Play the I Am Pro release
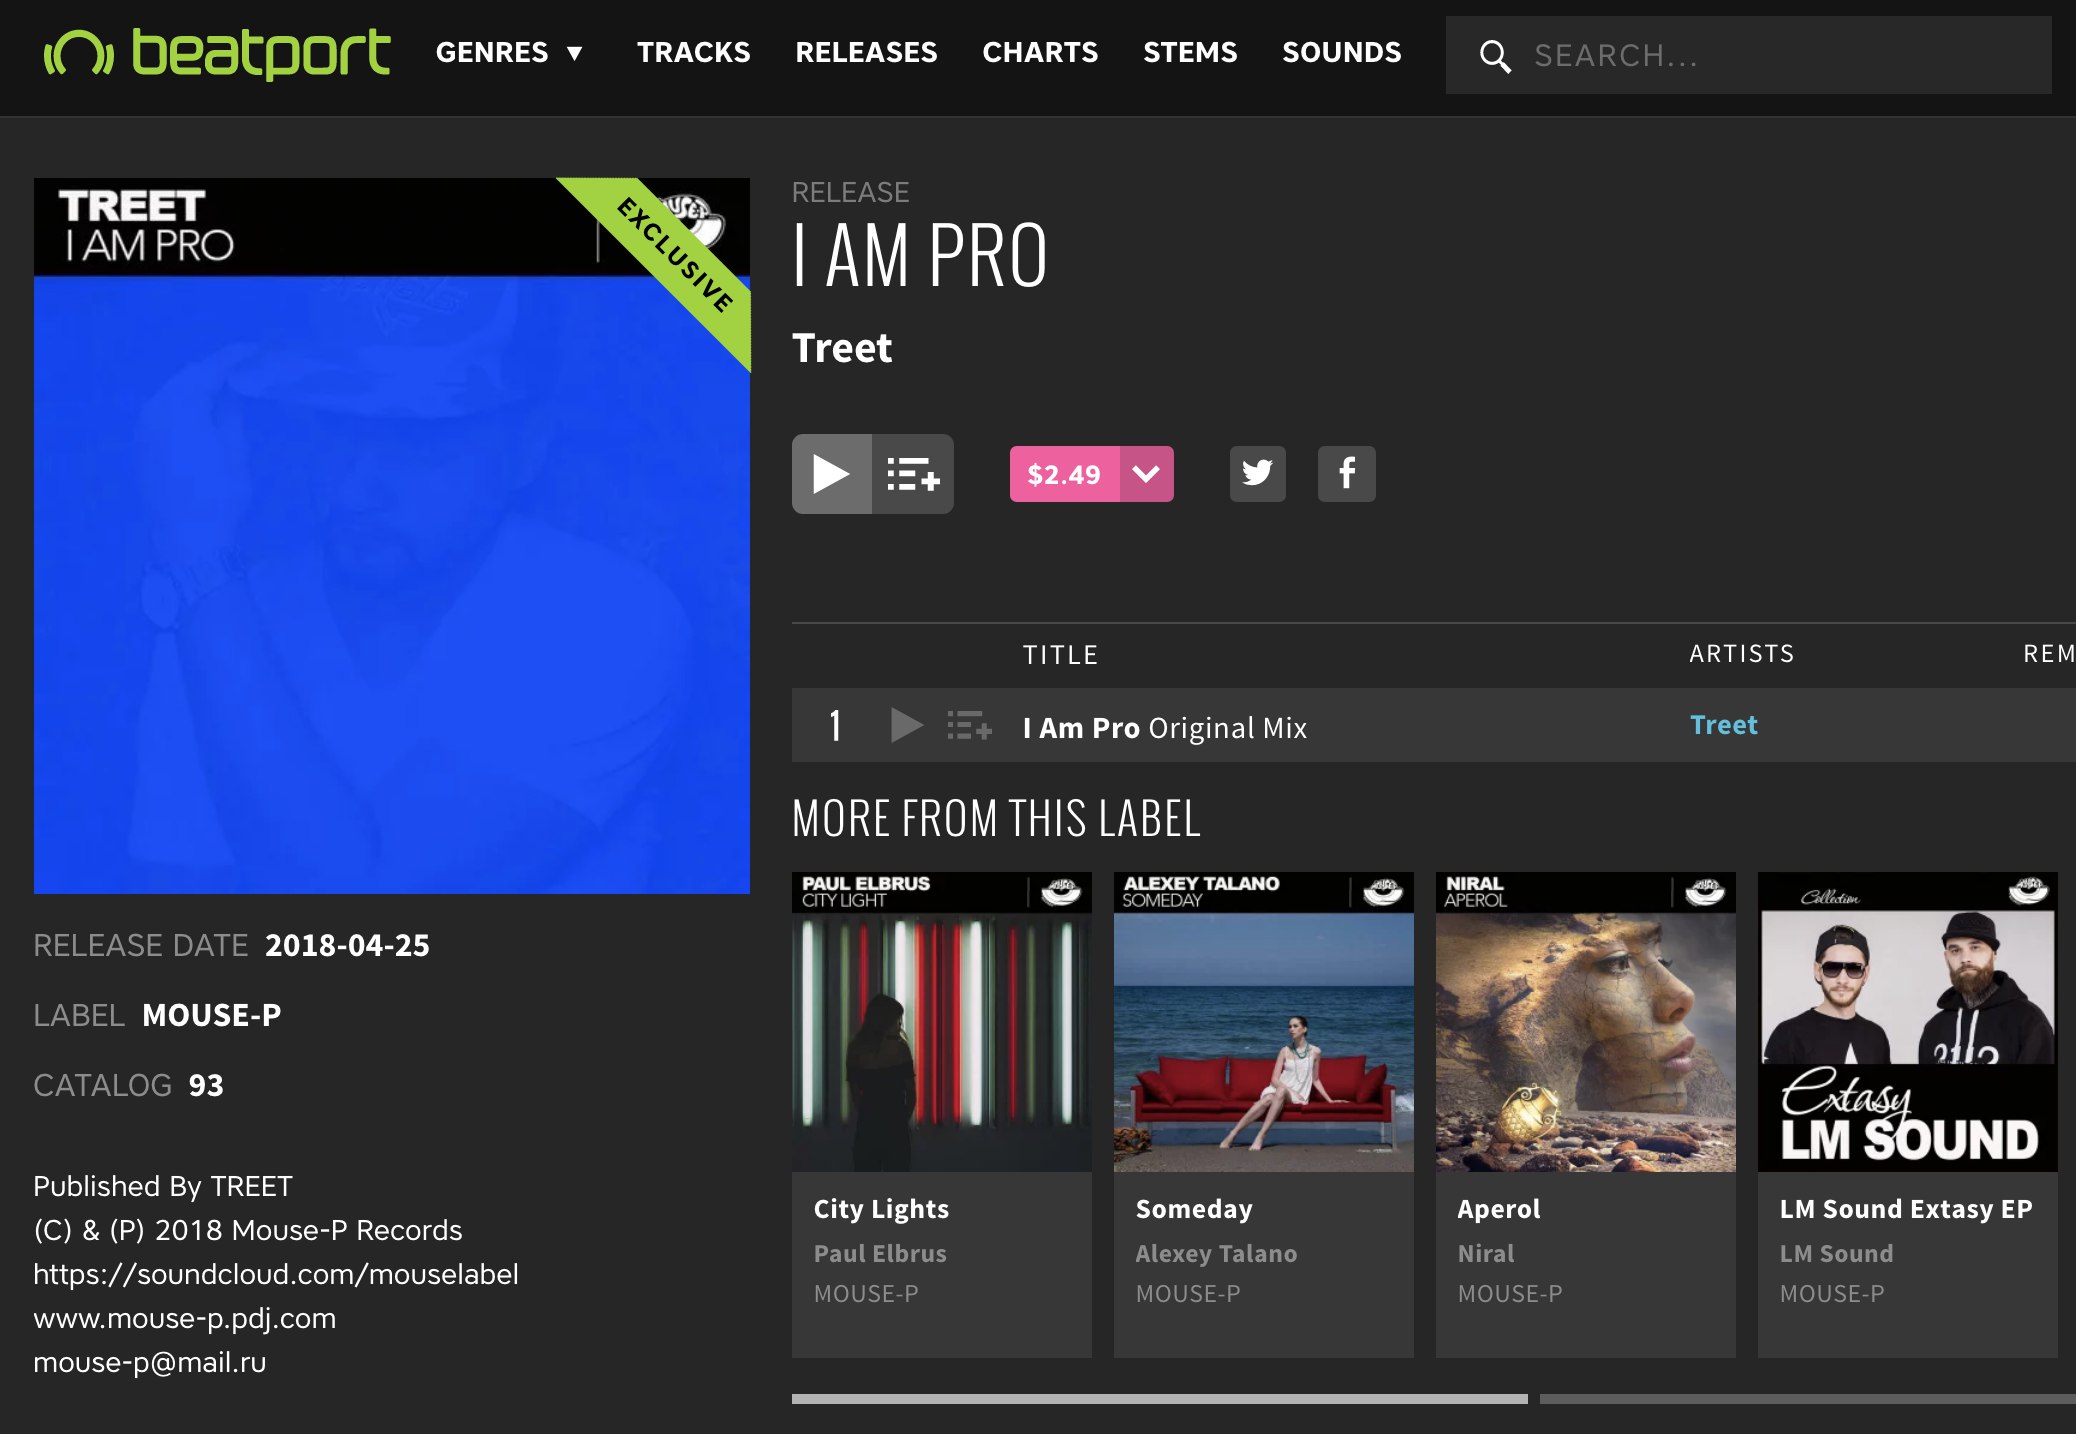Image resolution: width=2076 pixels, height=1434 pixels. click(831, 474)
